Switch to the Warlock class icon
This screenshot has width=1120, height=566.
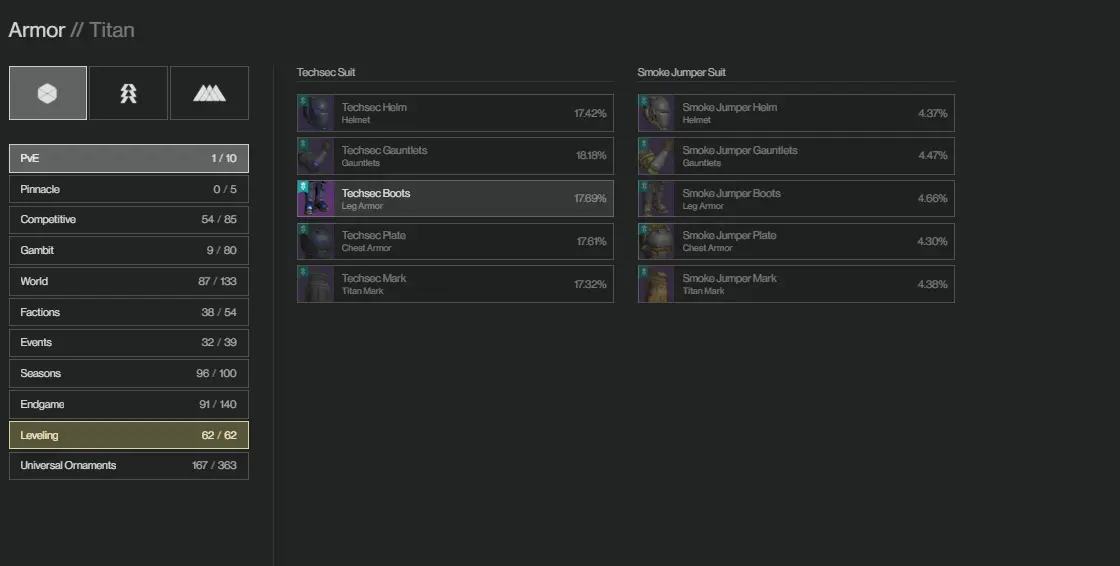tap(209, 93)
